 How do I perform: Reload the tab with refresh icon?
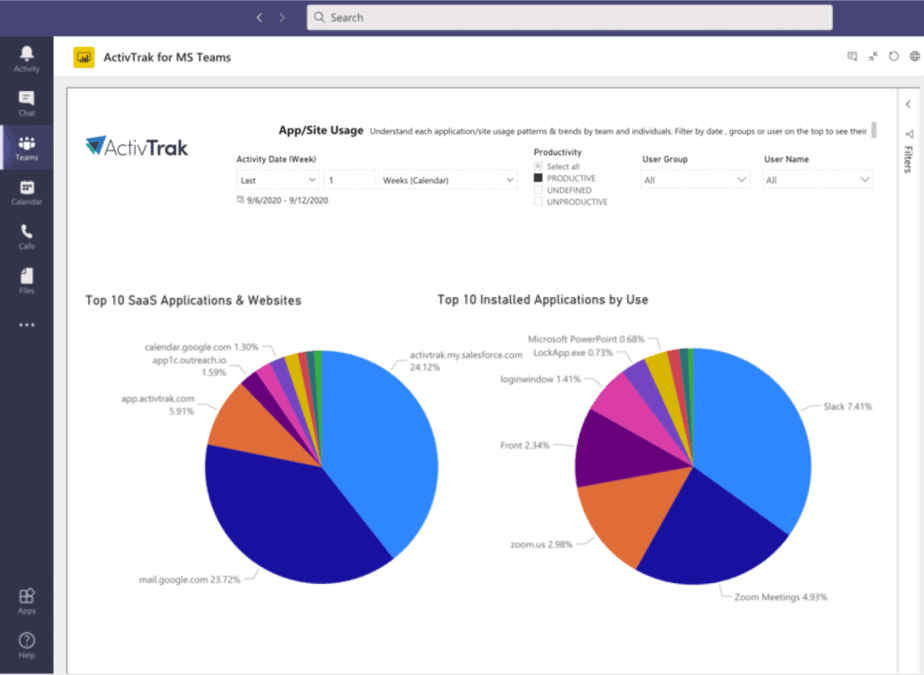click(x=894, y=56)
